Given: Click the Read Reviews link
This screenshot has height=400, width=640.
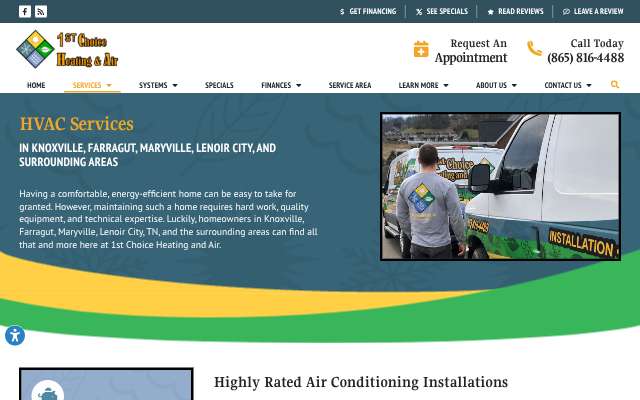Looking at the screenshot, I should pos(520,11).
